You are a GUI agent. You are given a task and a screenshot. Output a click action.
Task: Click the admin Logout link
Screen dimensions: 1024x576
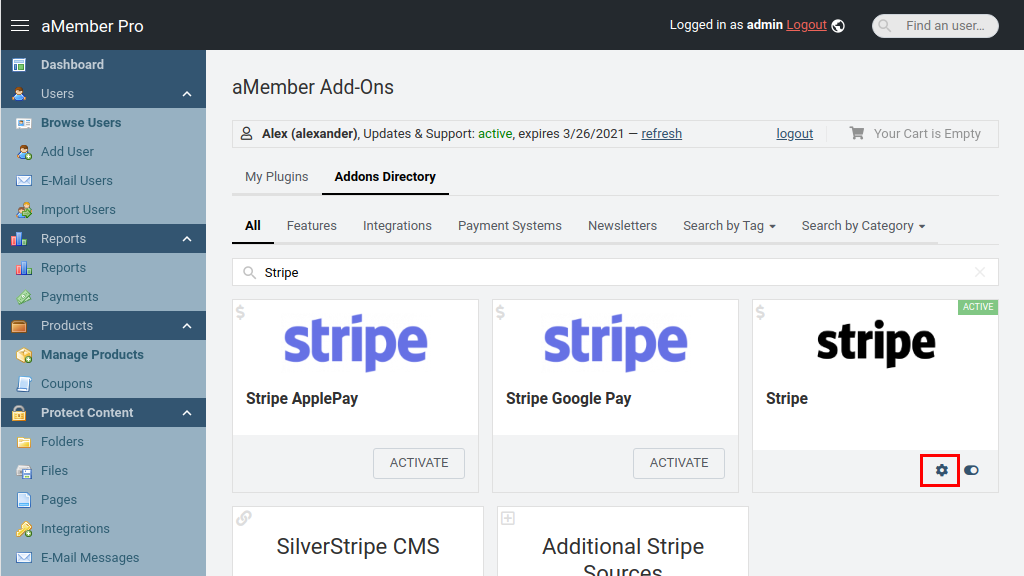coord(806,26)
